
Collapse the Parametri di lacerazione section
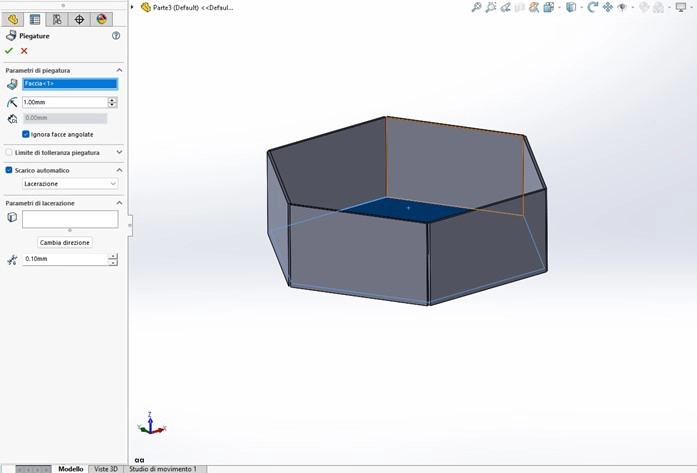click(119, 203)
